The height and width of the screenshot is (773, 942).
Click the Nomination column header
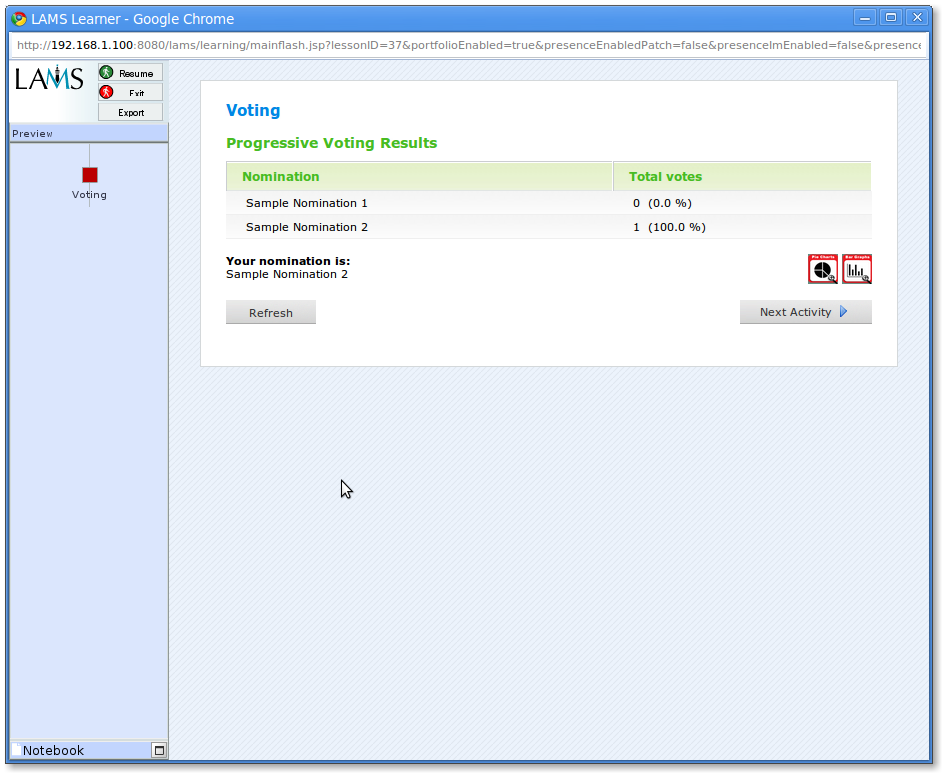coord(281,176)
